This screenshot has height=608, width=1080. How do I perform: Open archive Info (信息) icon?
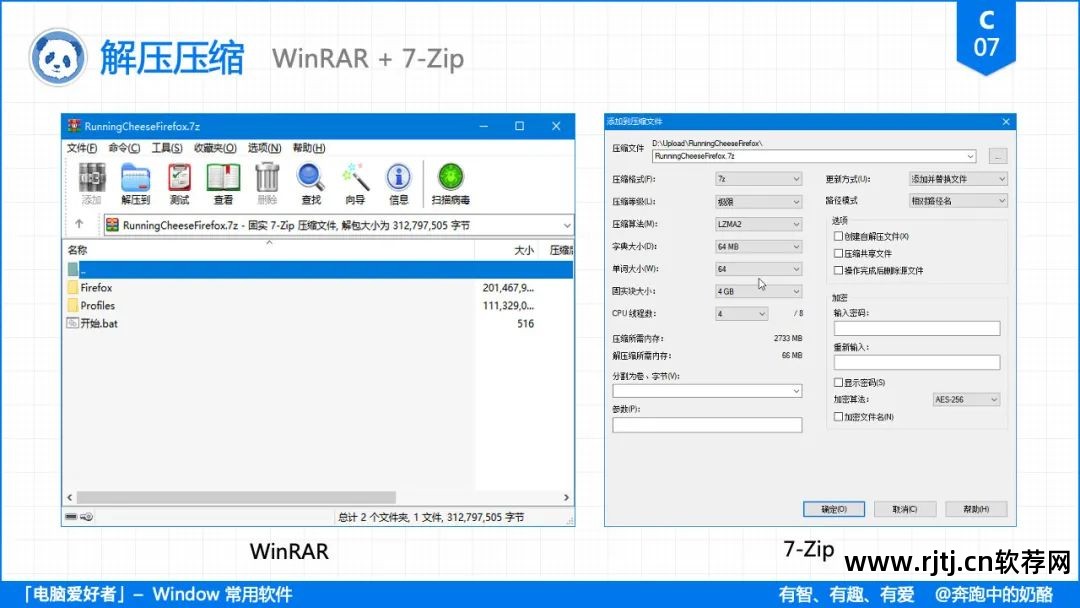[399, 185]
